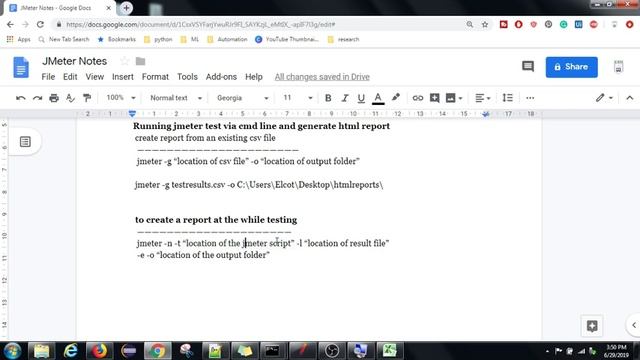Bookmark this page with the star

(485, 24)
